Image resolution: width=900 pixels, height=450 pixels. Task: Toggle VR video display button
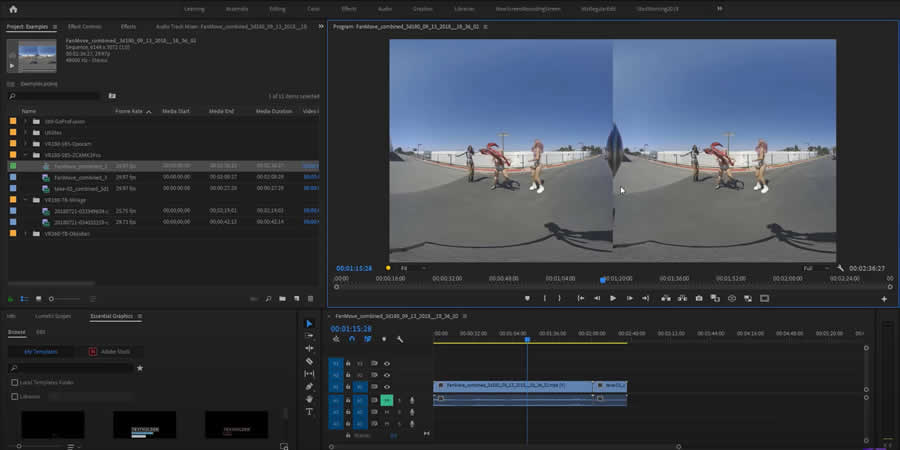point(732,298)
